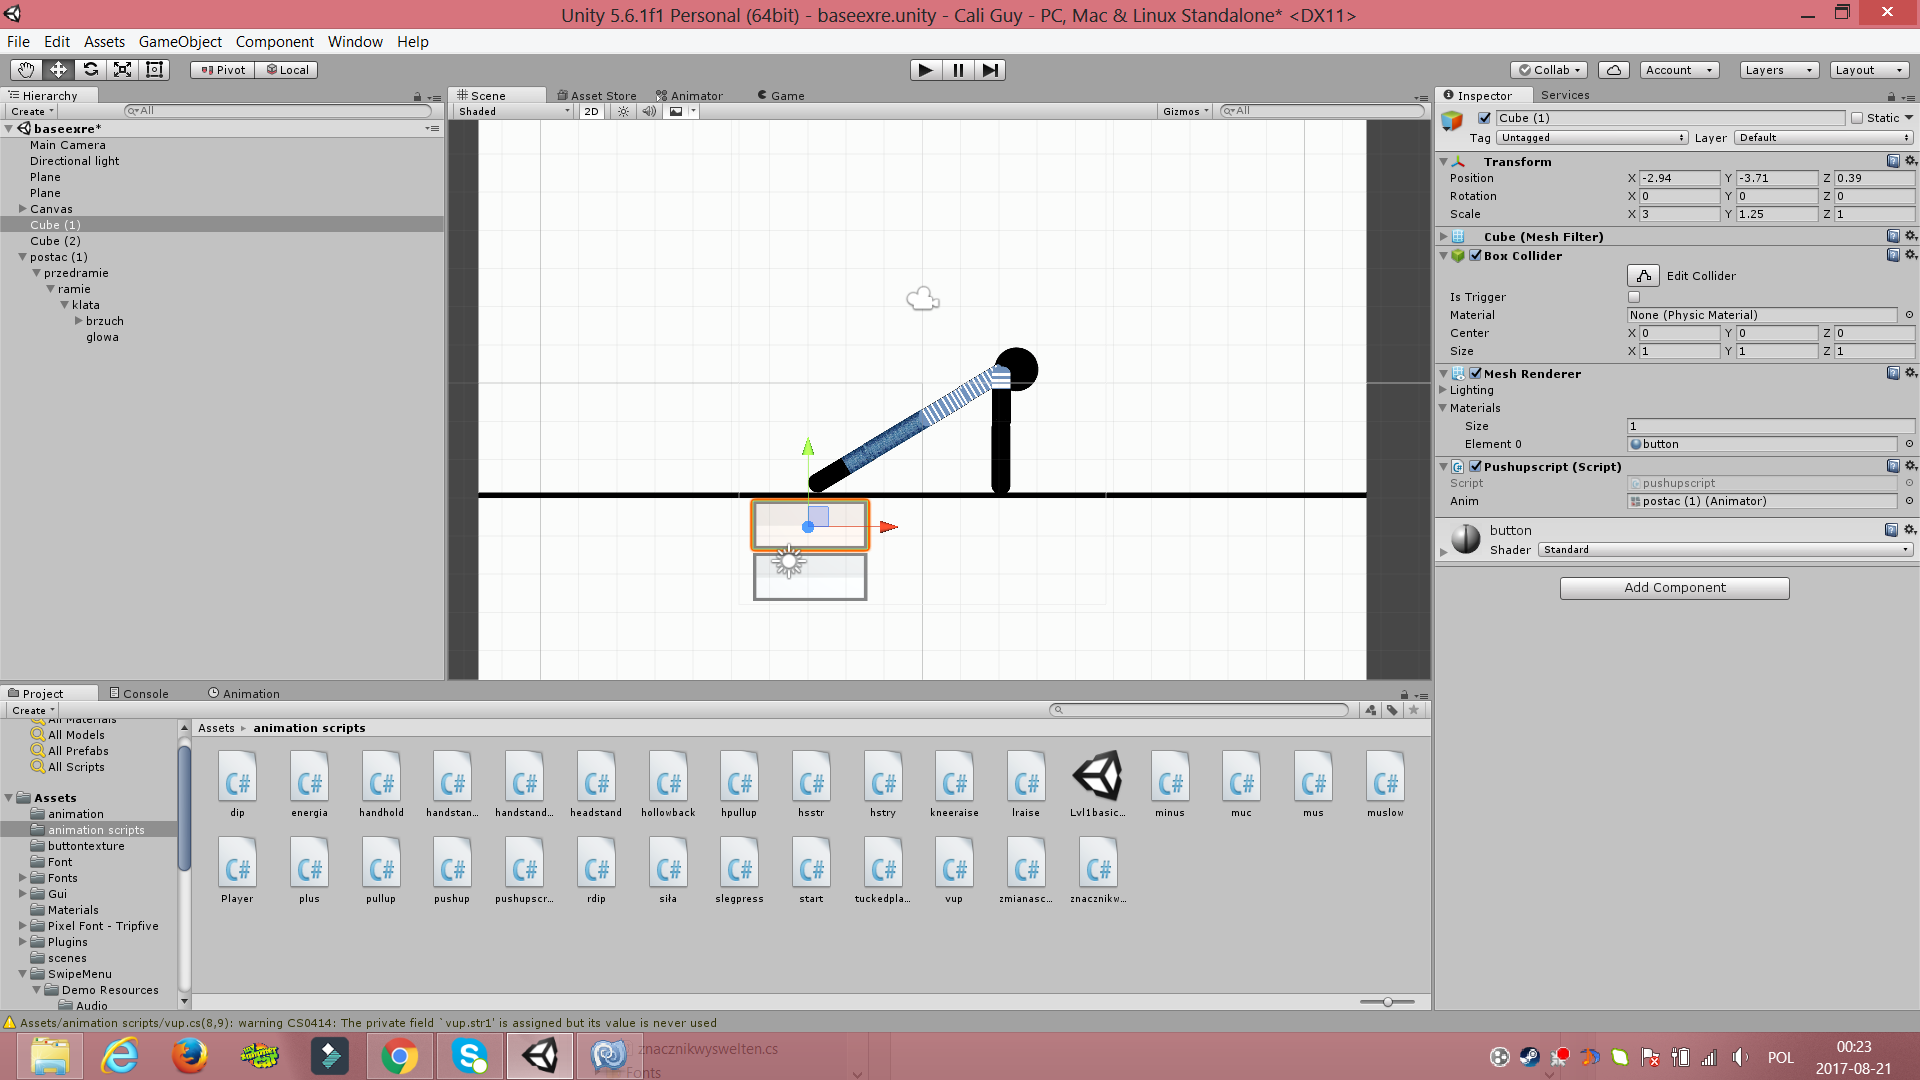
Task: Open Mesh Renderer gear menu
Action: tap(1910, 373)
